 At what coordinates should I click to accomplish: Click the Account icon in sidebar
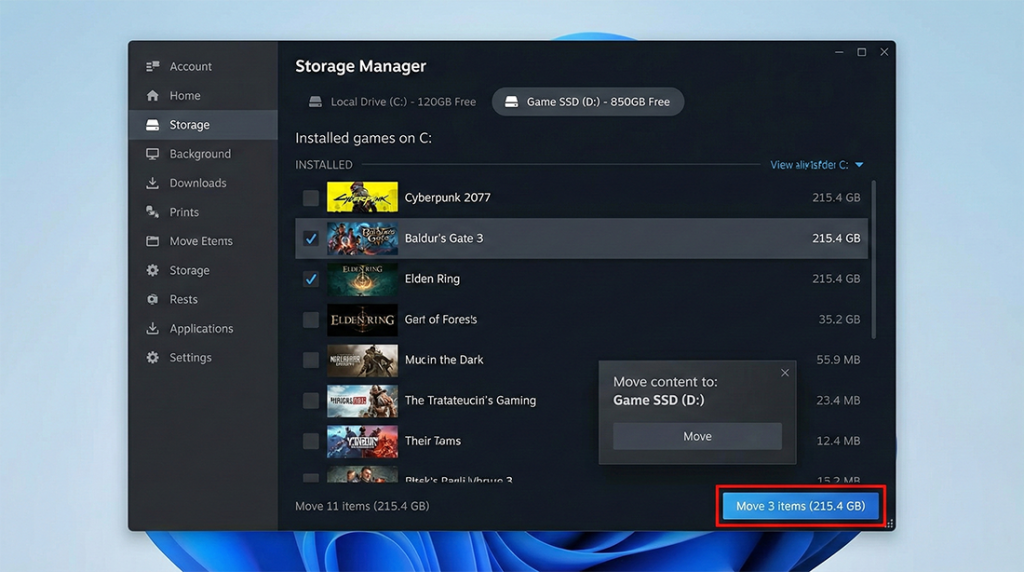click(x=153, y=67)
